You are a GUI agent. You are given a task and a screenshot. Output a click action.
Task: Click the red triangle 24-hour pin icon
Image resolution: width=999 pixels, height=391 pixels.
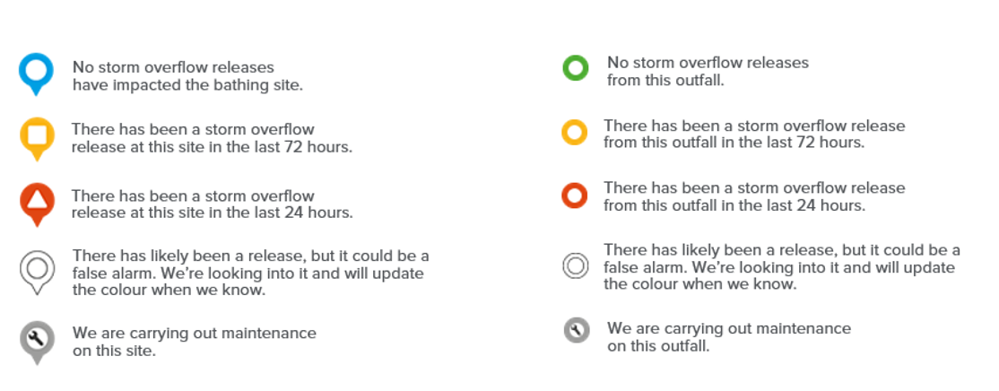click(37, 204)
